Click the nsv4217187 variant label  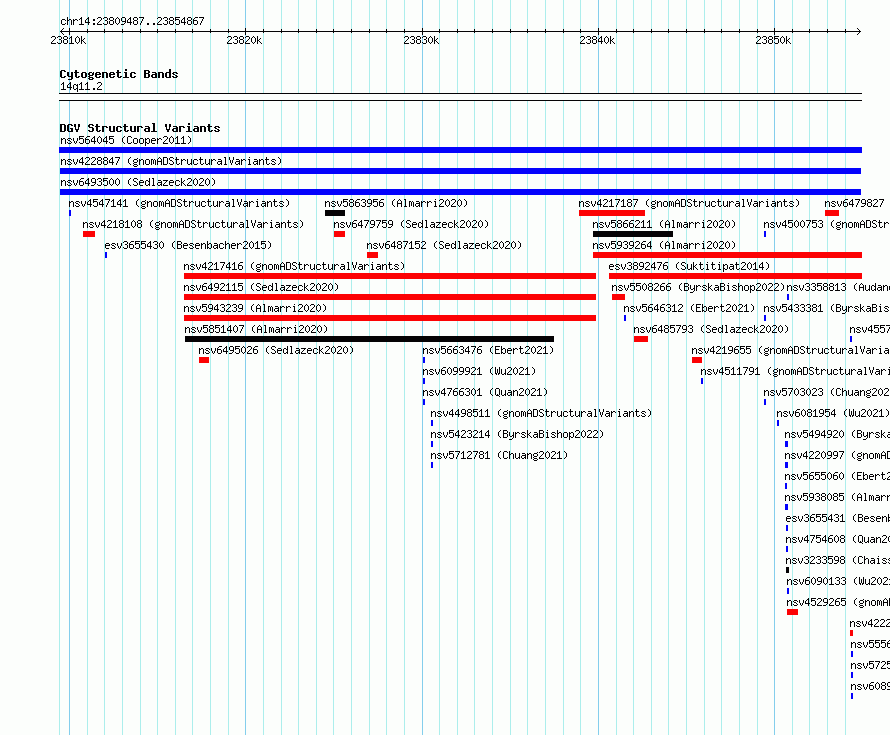(x=689, y=203)
